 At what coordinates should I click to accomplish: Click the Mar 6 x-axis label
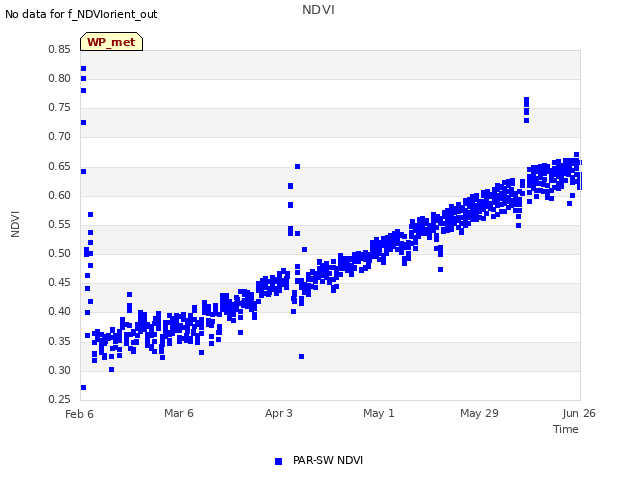[179, 413]
